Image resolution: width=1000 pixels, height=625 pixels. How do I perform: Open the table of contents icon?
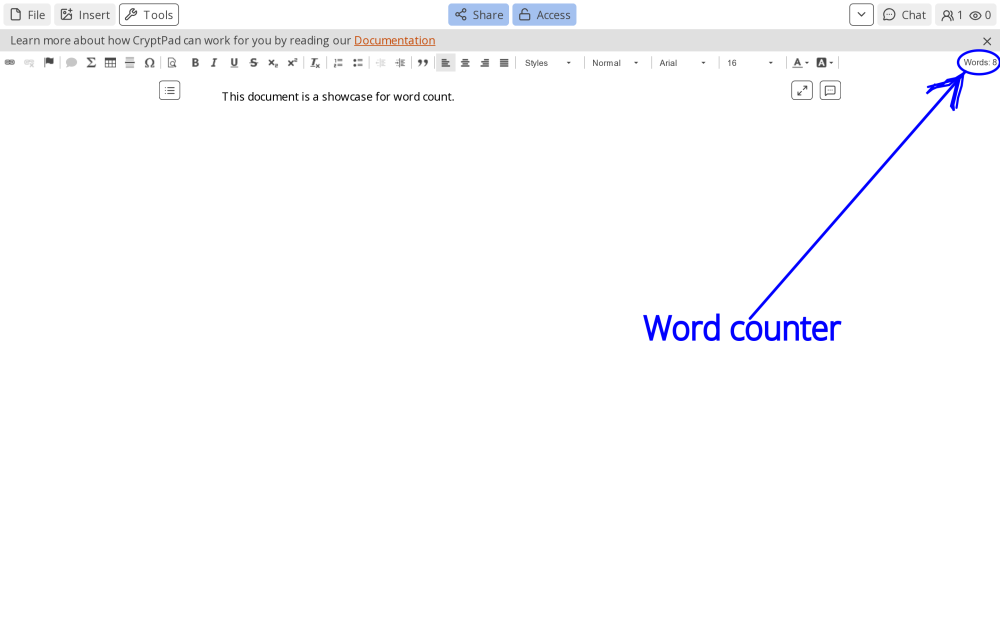coord(170,91)
